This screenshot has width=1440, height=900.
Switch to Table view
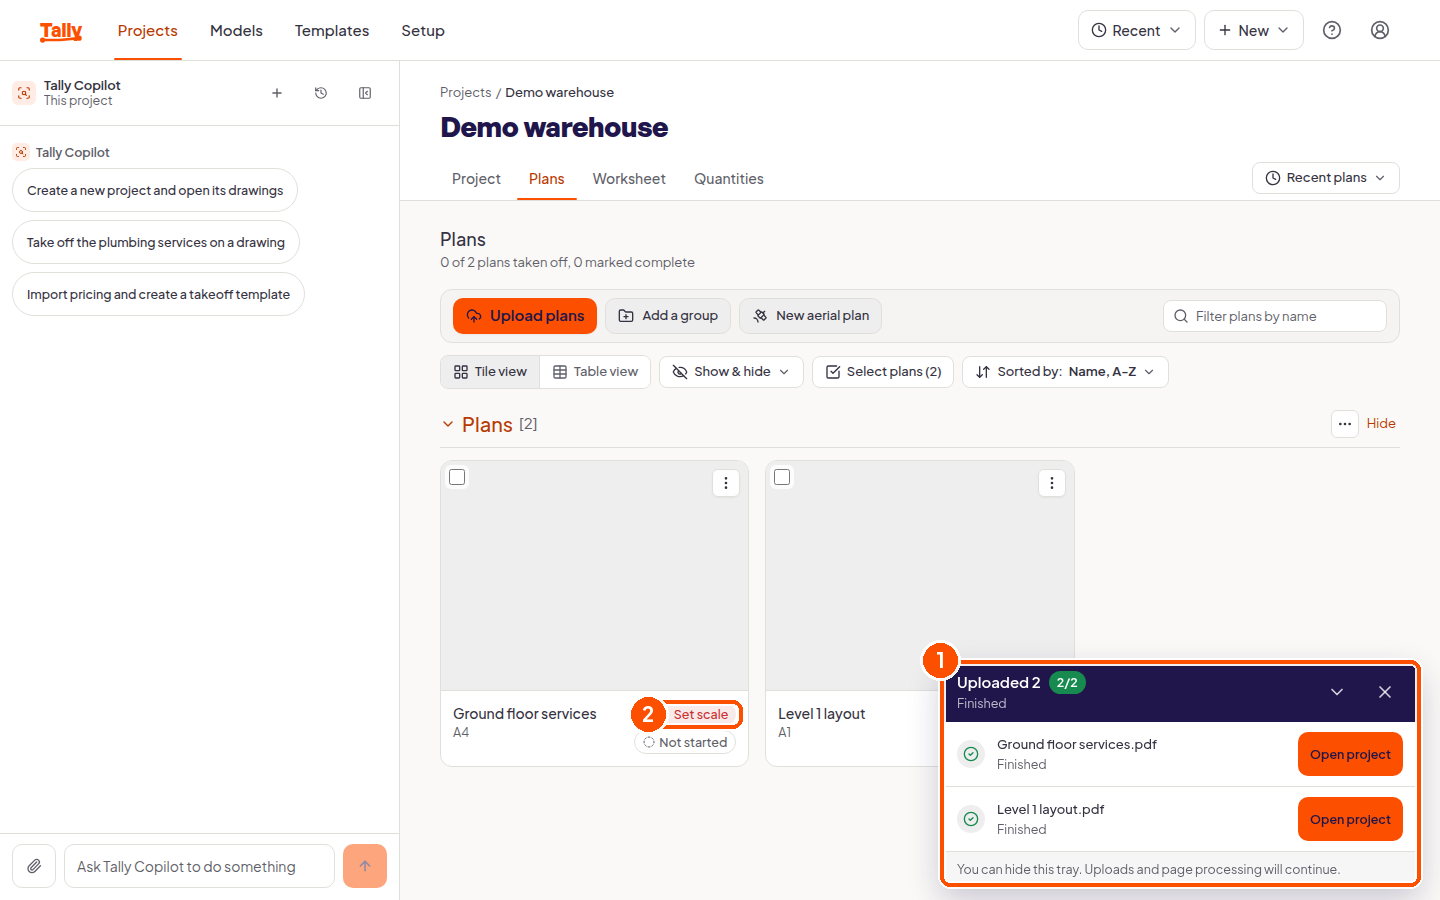pyautogui.click(x=595, y=372)
